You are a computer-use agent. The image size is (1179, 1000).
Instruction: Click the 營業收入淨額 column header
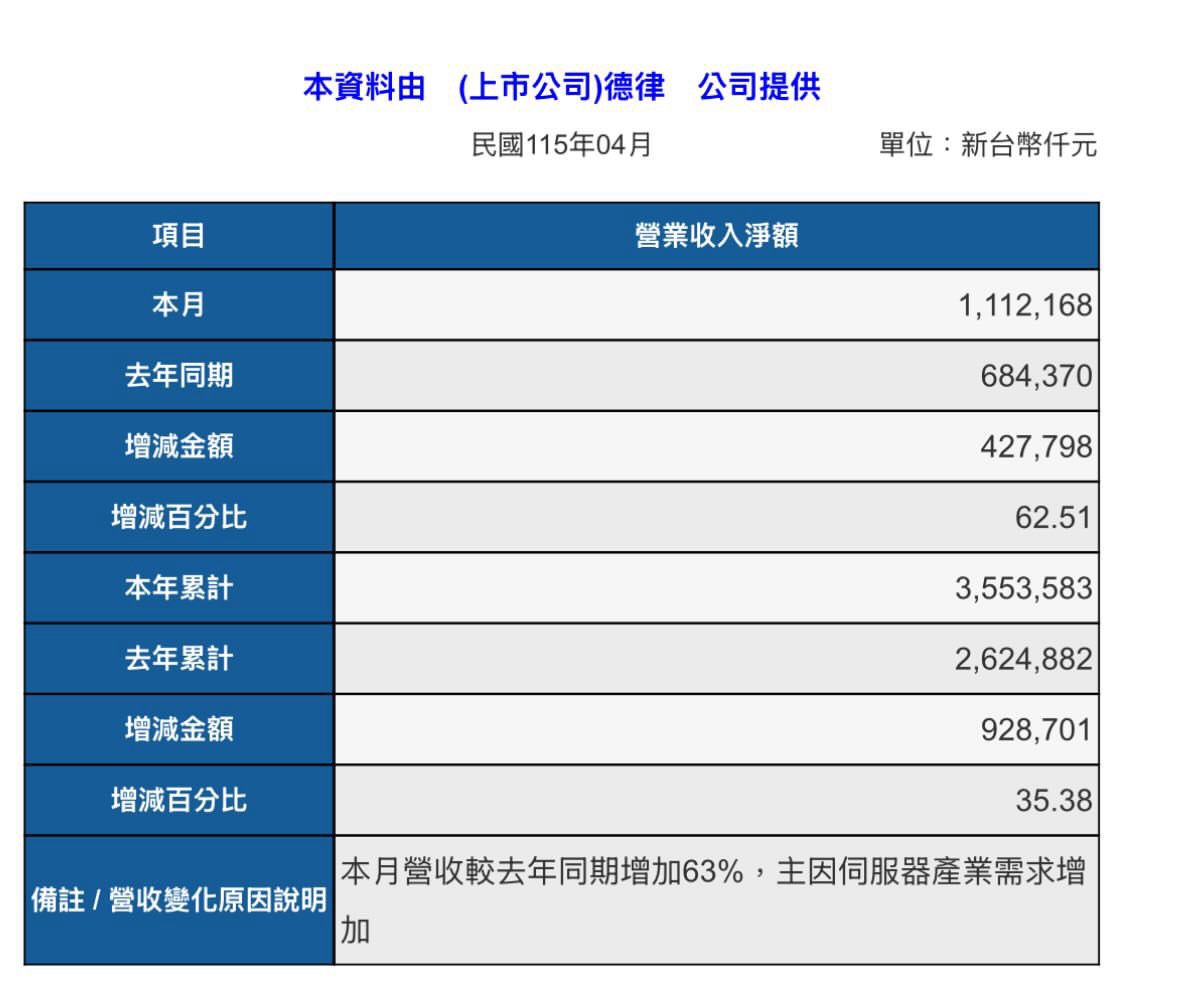(717, 236)
